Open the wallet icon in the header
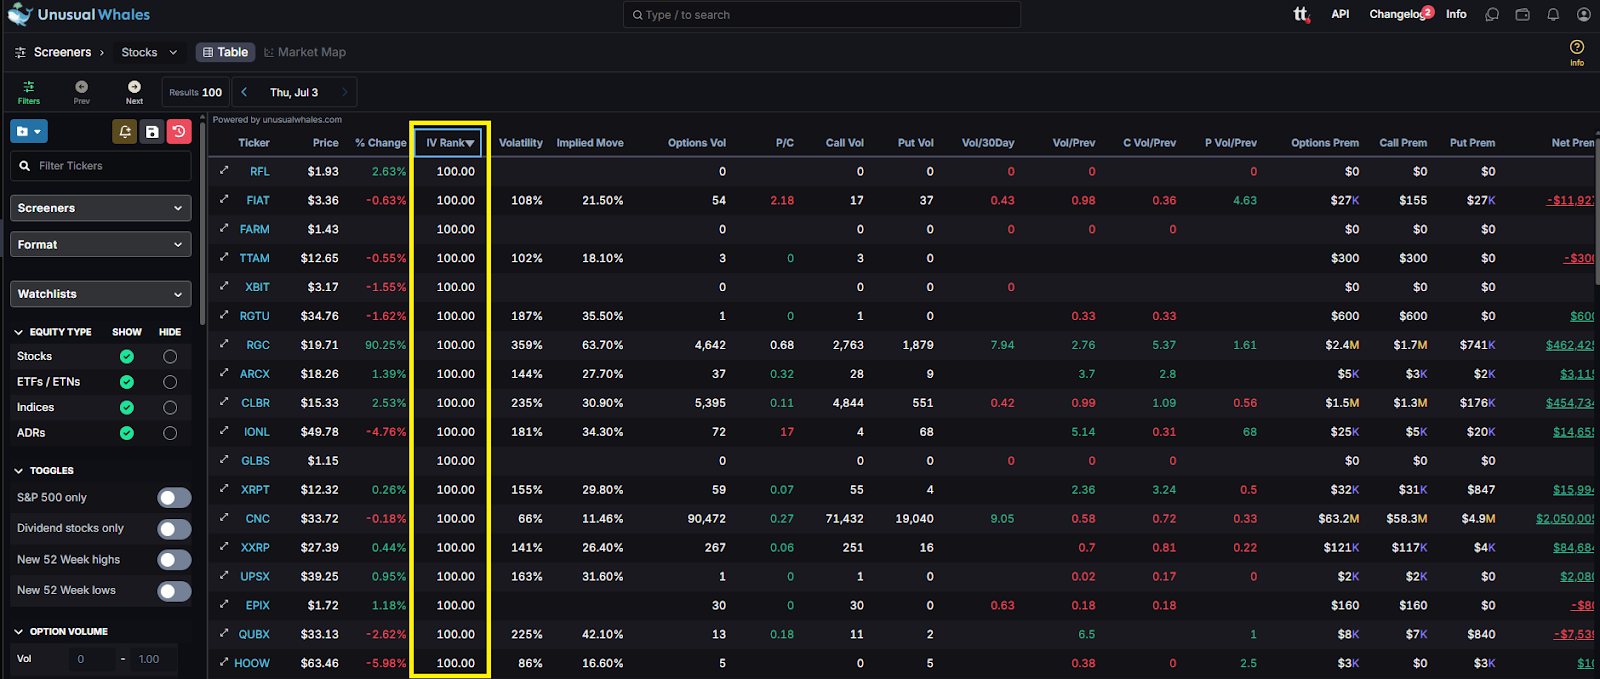The image size is (1600, 679). coord(1523,15)
